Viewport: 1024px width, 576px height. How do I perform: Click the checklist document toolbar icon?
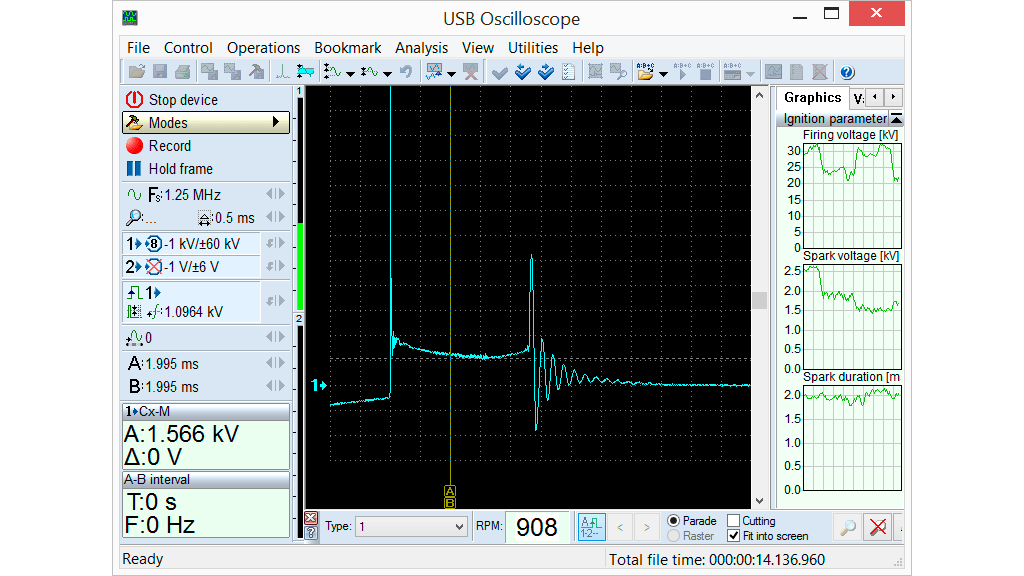(x=568, y=72)
